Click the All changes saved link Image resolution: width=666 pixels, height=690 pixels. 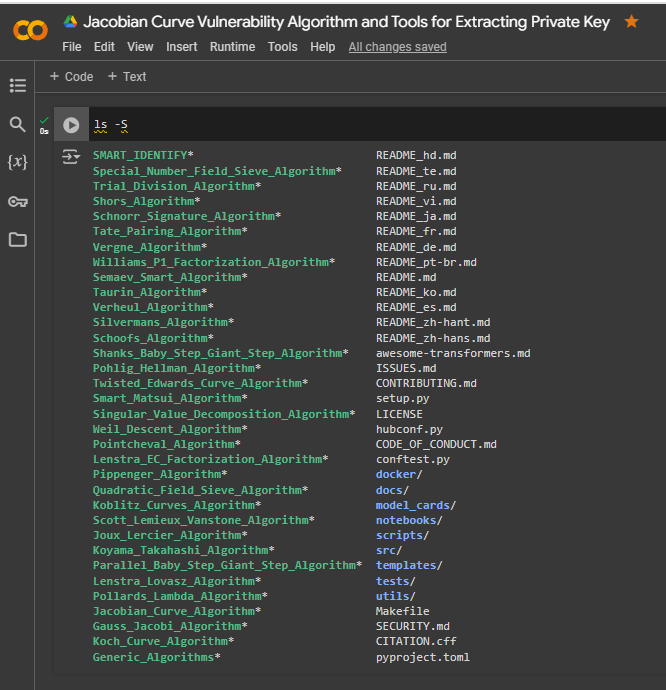[x=397, y=47]
